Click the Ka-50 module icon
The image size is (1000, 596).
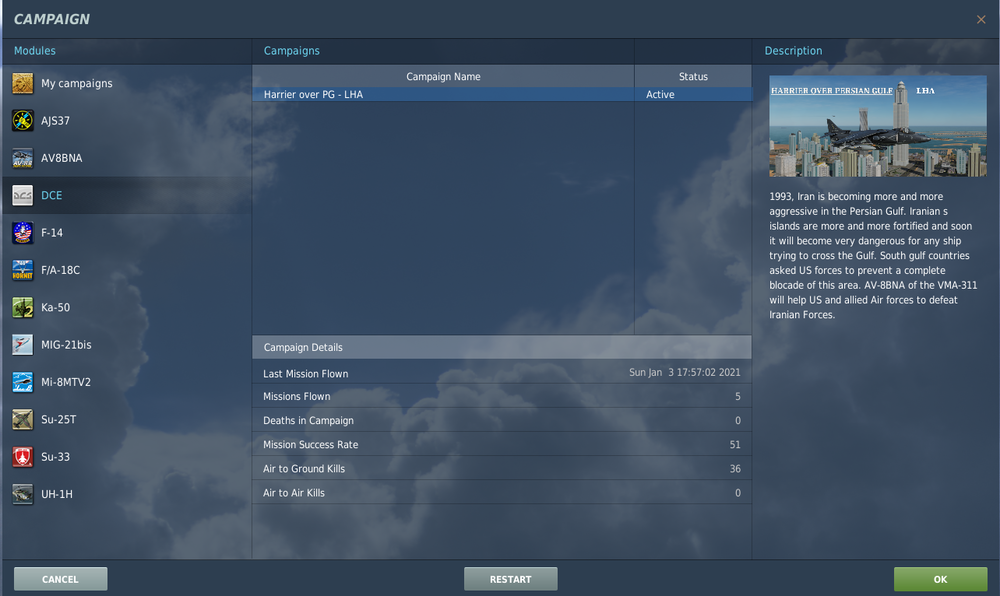[x=22, y=307]
